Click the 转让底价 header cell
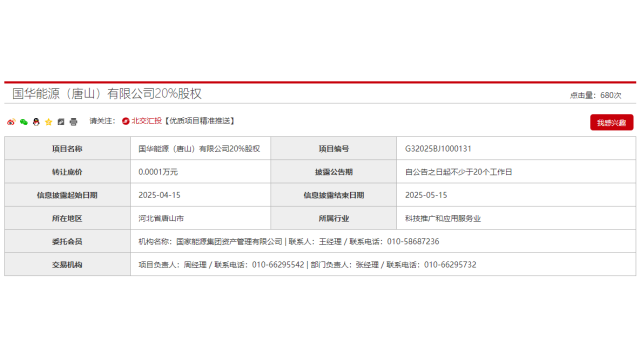The width and height of the screenshot is (640, 360). click(67, 172)
